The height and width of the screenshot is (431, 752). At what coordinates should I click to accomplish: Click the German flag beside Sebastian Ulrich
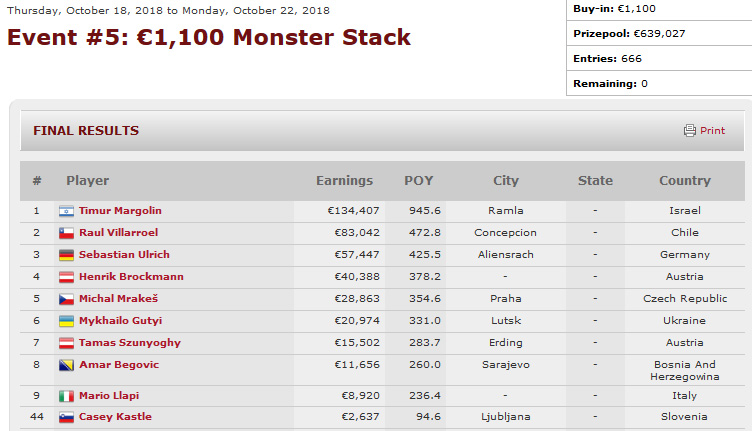[67, 255]
